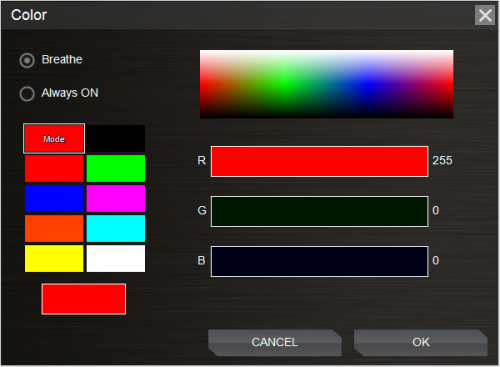Click the CANCEL button

tap(275, 342)
